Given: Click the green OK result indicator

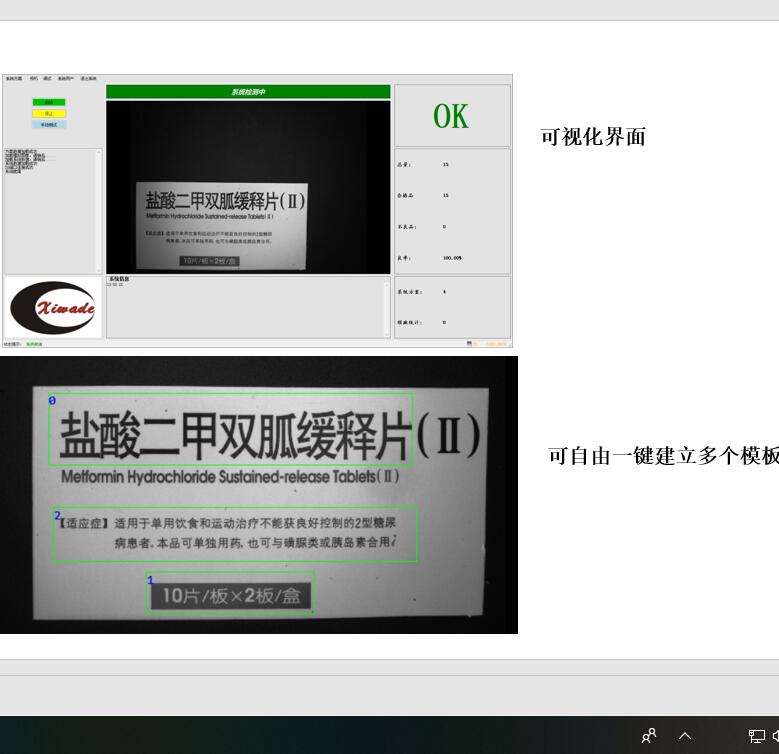Looking at the screenshot, I should click(x=451, y=117).
